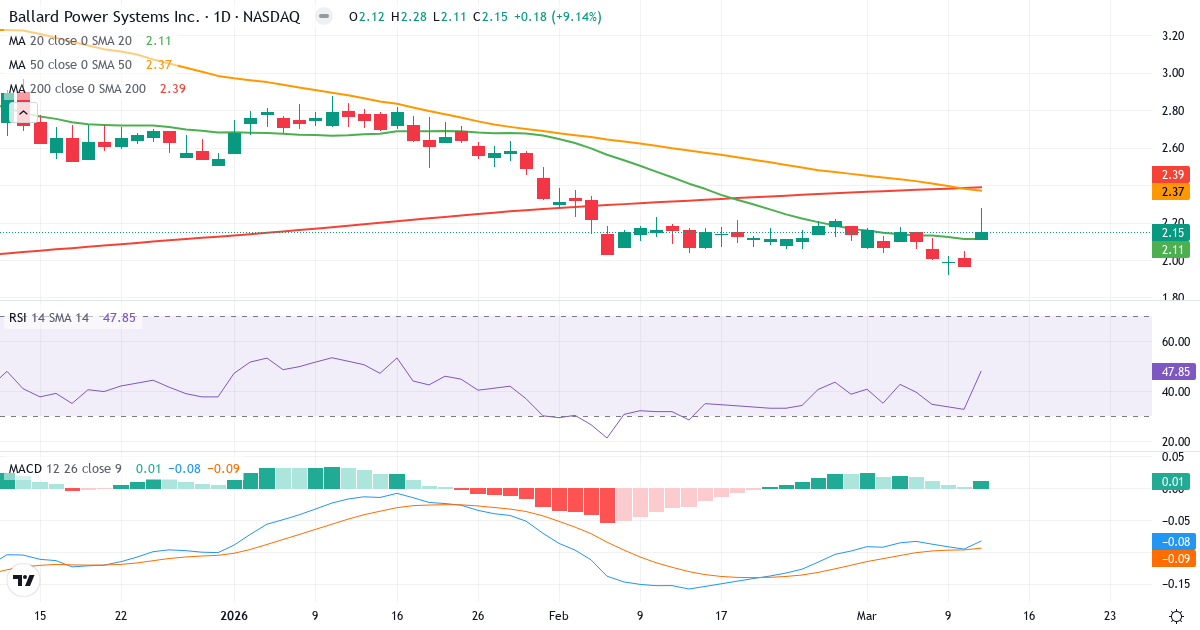1200x630 pixels.
Task: Click the TradingView logo watermark
Action: tap(25, 578)
